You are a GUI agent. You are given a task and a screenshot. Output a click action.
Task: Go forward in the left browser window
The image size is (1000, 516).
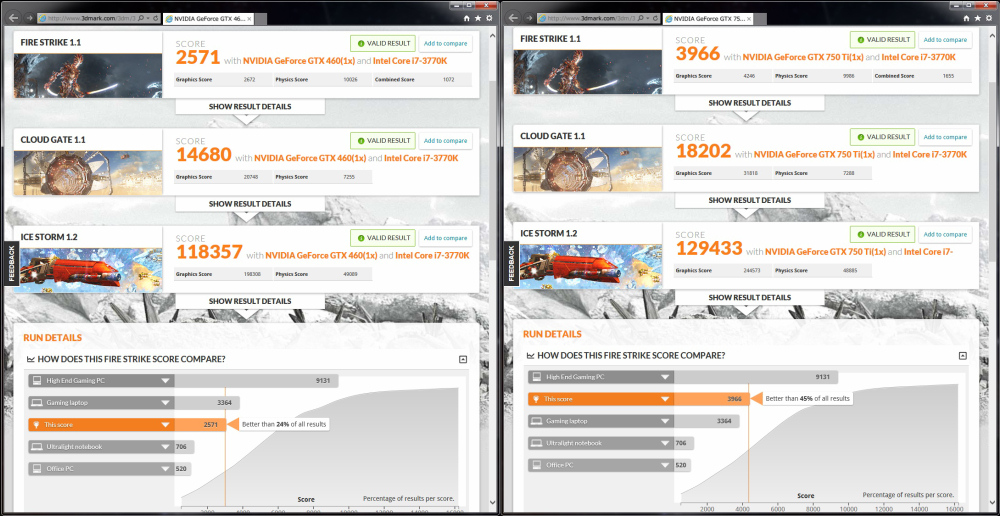tap(29, 18)
